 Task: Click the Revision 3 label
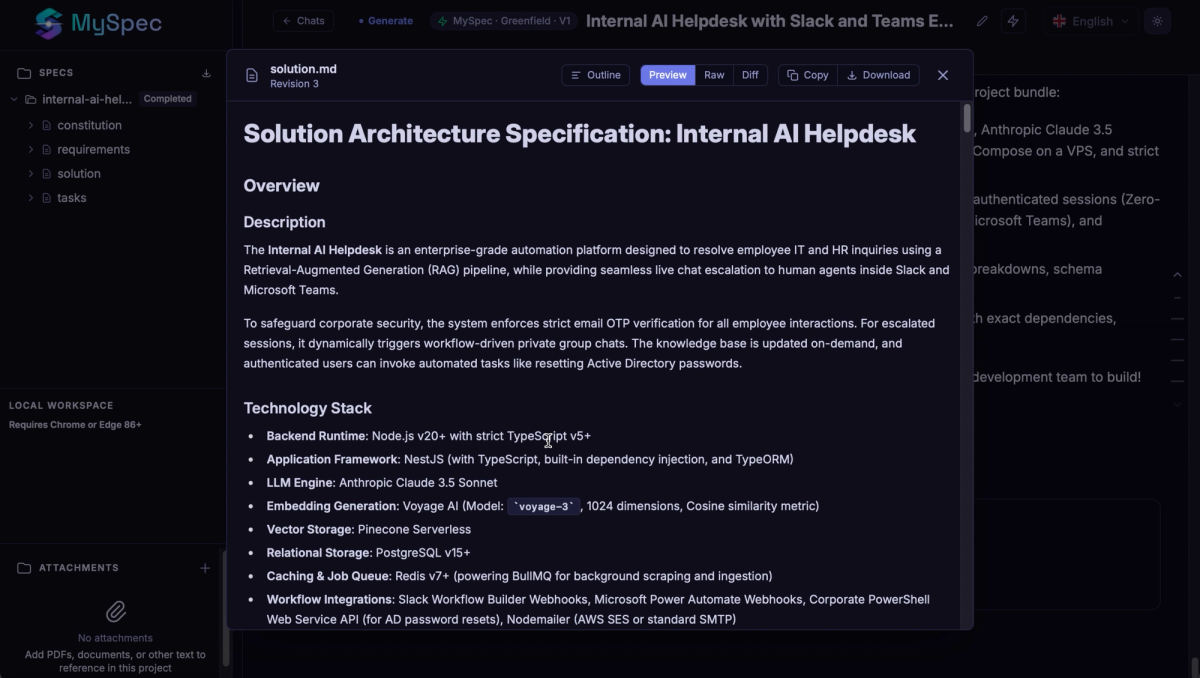coord(294,84)
